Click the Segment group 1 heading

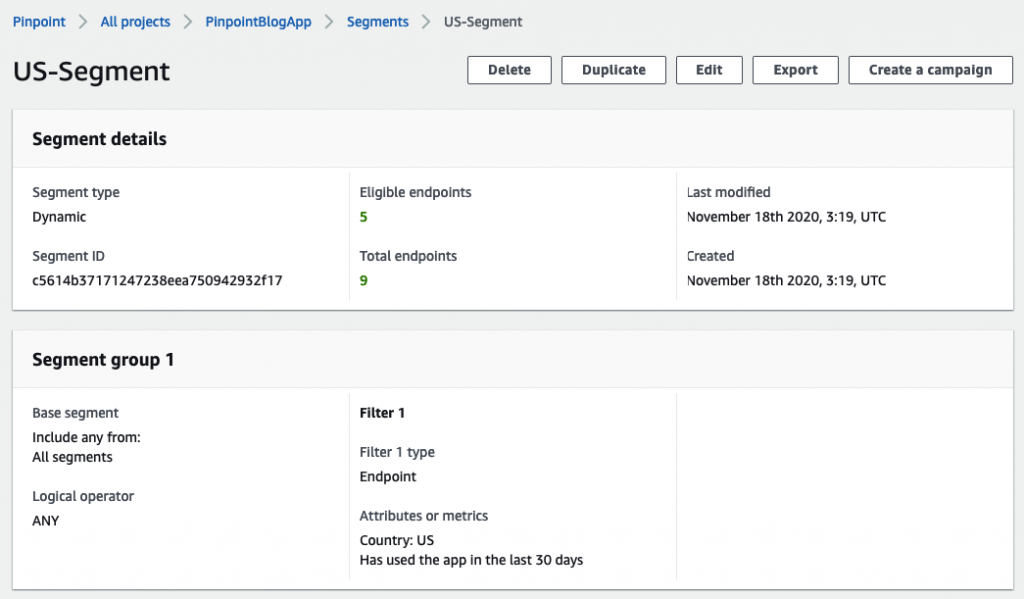point(103,360)
